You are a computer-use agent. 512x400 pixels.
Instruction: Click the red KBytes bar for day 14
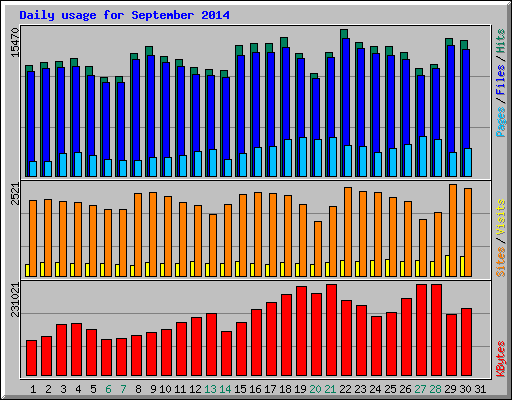226,354
